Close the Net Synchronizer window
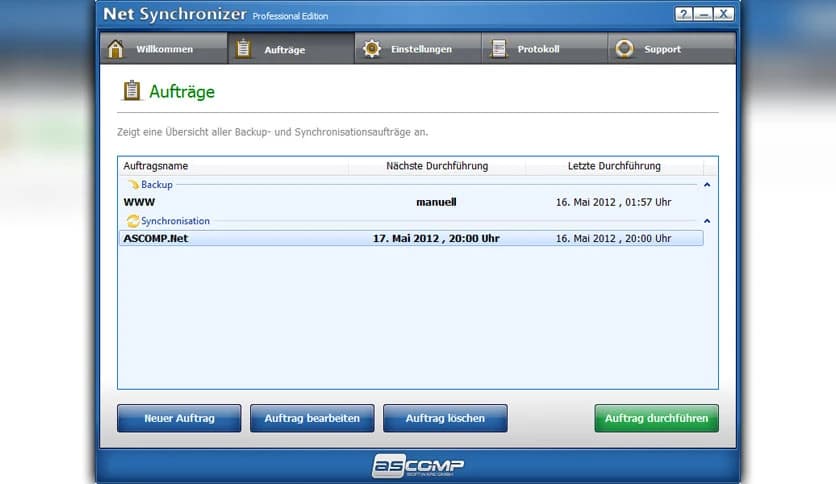The height and width of the screenshot is (484, 836). [724, 14]
